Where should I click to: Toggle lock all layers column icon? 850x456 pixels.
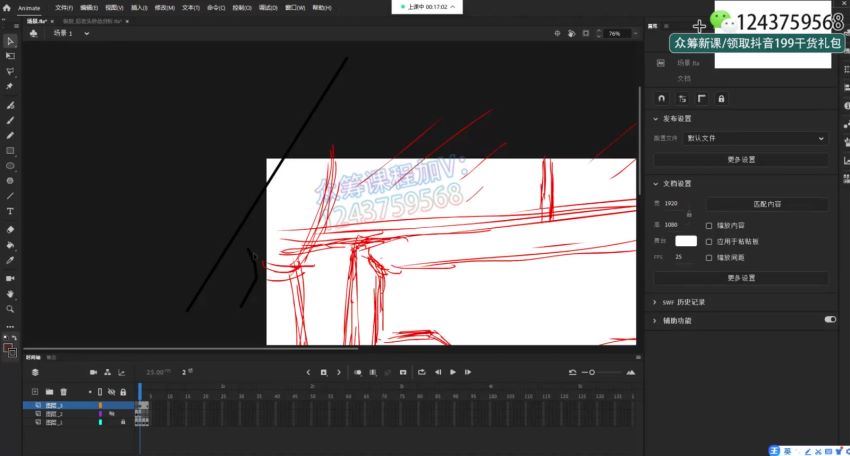tap(123, 391)
